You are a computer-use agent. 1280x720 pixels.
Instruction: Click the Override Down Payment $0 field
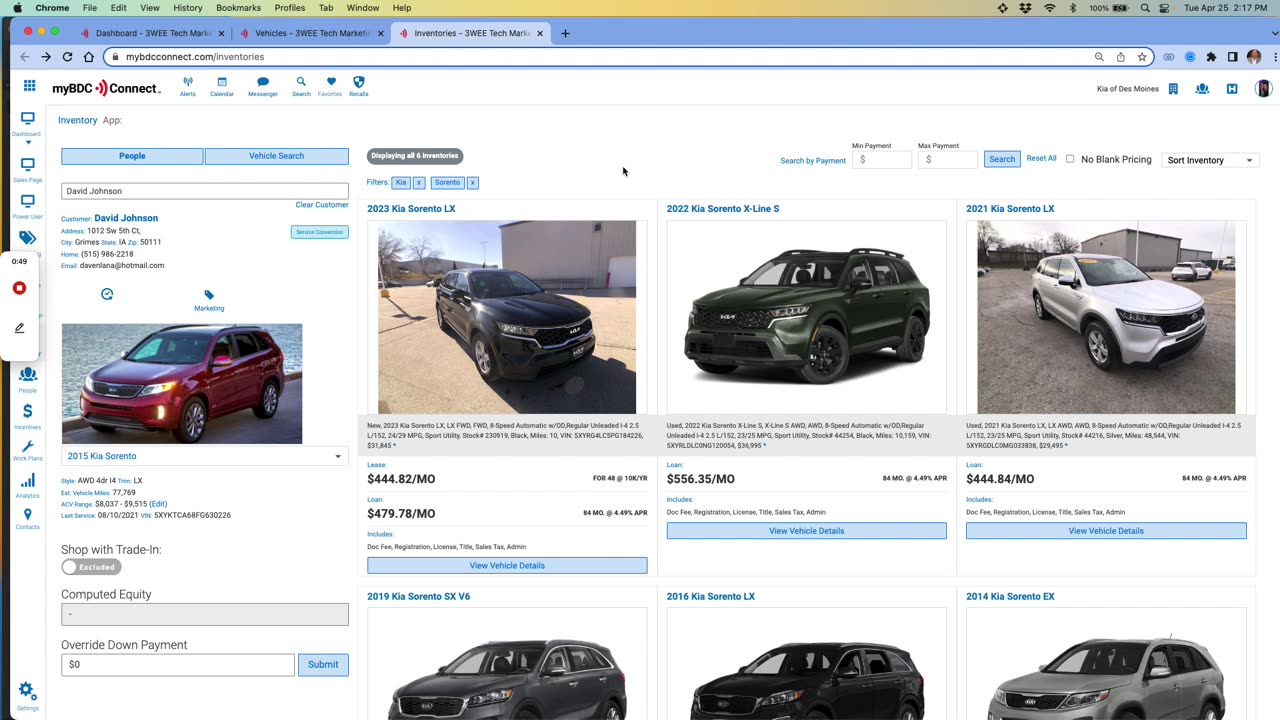point(178,664)
